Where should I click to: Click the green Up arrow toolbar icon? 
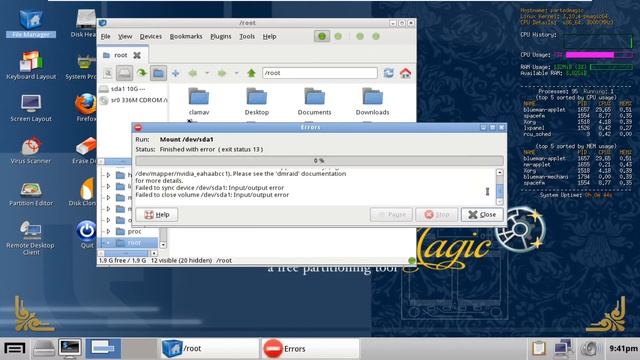click(x=251, y=73)
